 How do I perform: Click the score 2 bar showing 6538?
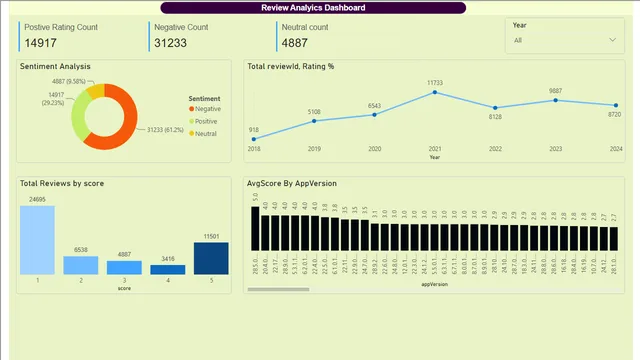tap(81, 265)
